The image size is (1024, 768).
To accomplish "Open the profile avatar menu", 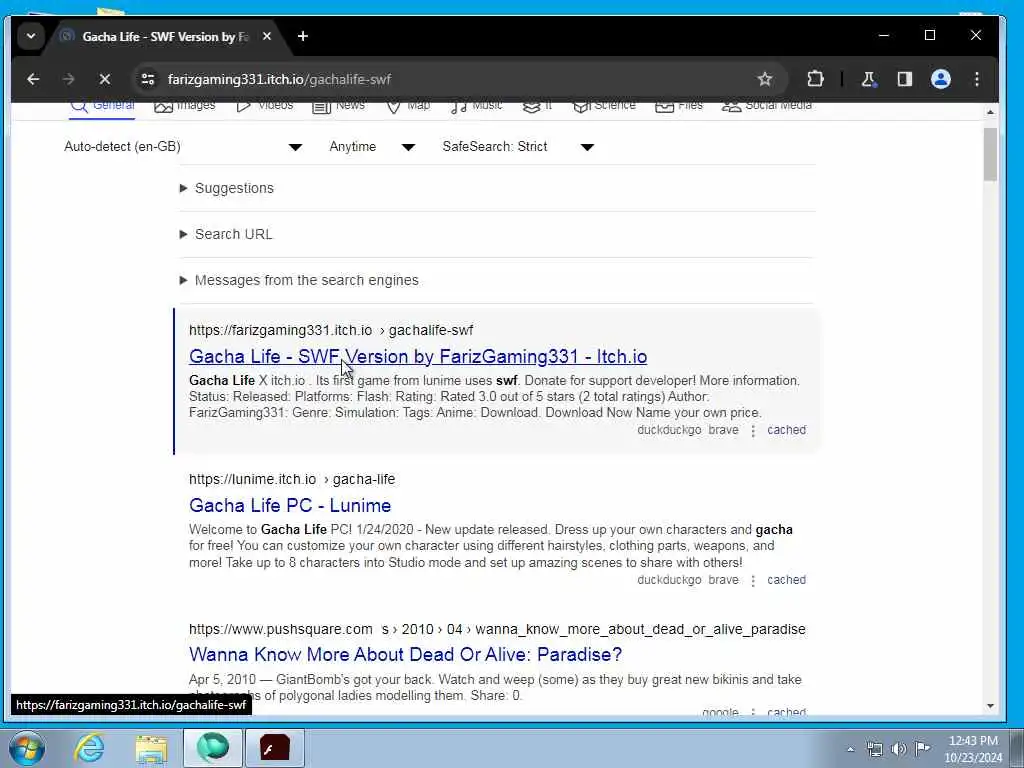I will pyautogui.click(x=940, y=79).
